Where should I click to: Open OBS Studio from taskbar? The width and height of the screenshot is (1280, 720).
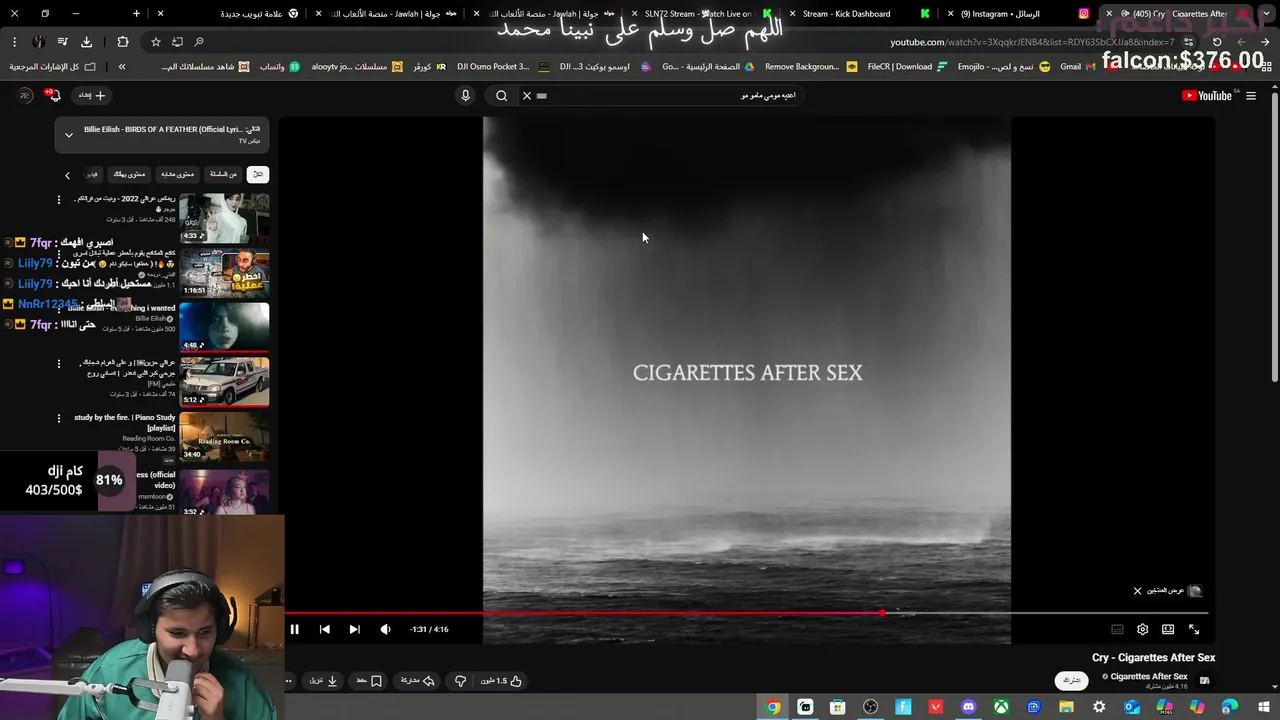coord(870,707)
